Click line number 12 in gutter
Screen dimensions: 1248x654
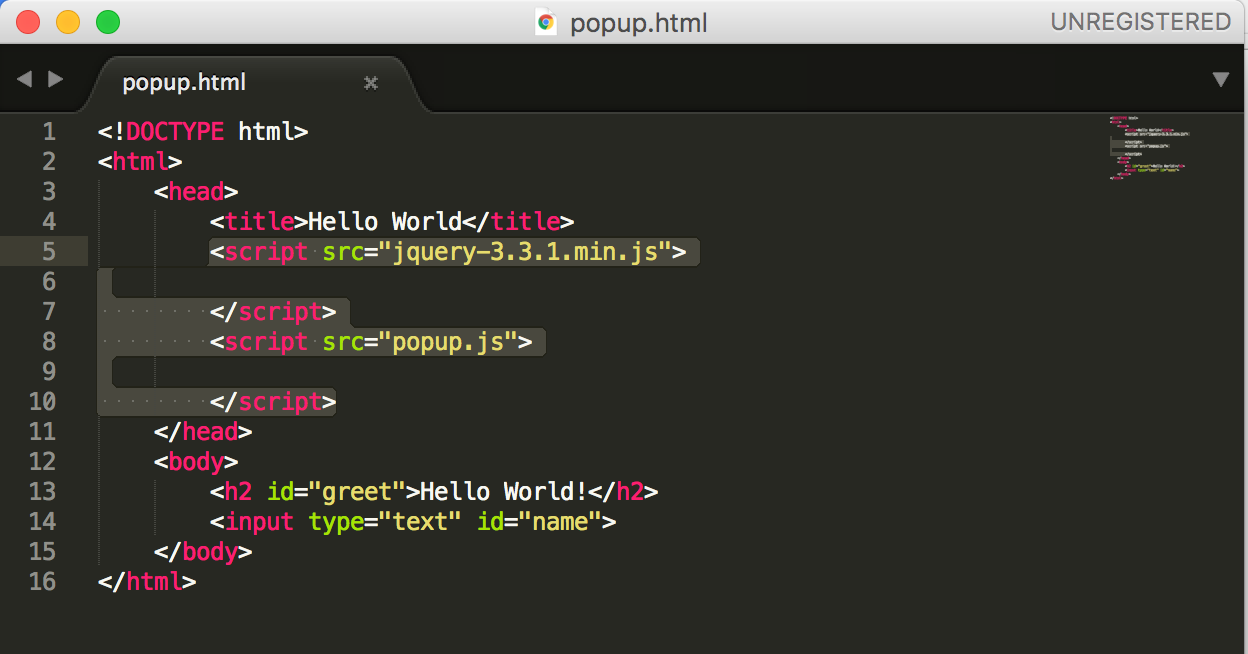pos(43,462)
